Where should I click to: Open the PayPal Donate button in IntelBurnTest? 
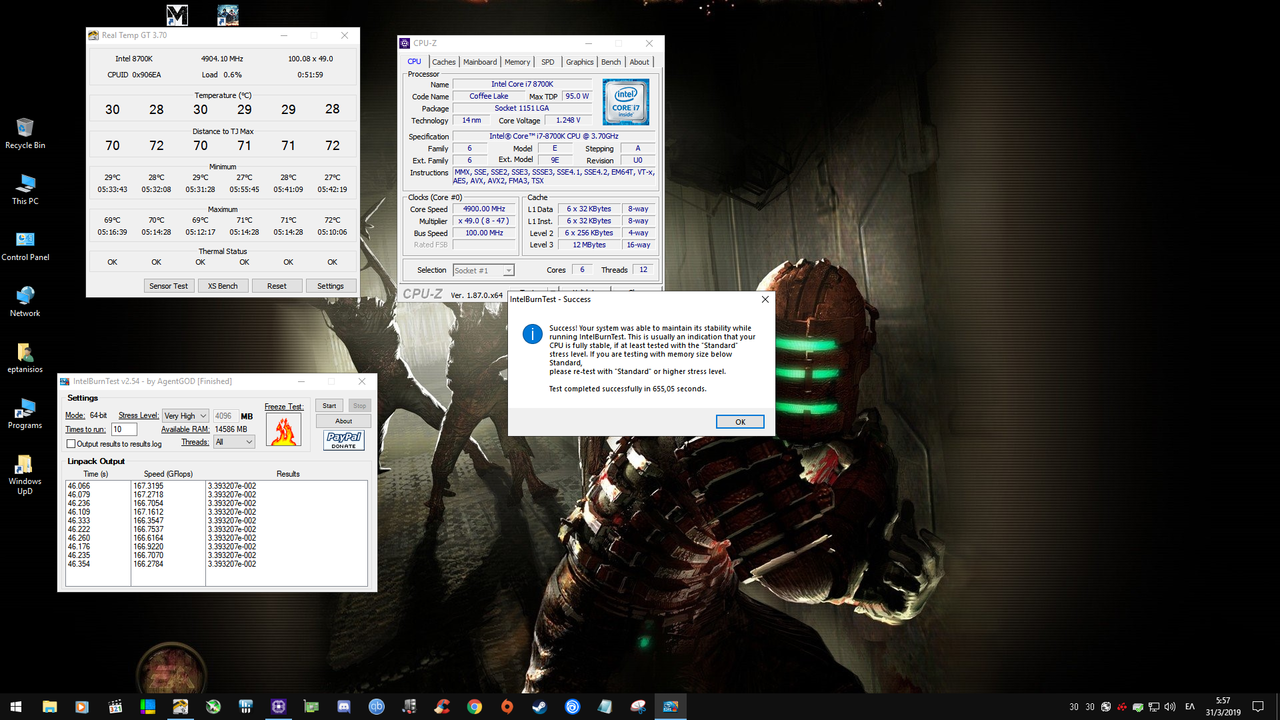tap(343, 440)
